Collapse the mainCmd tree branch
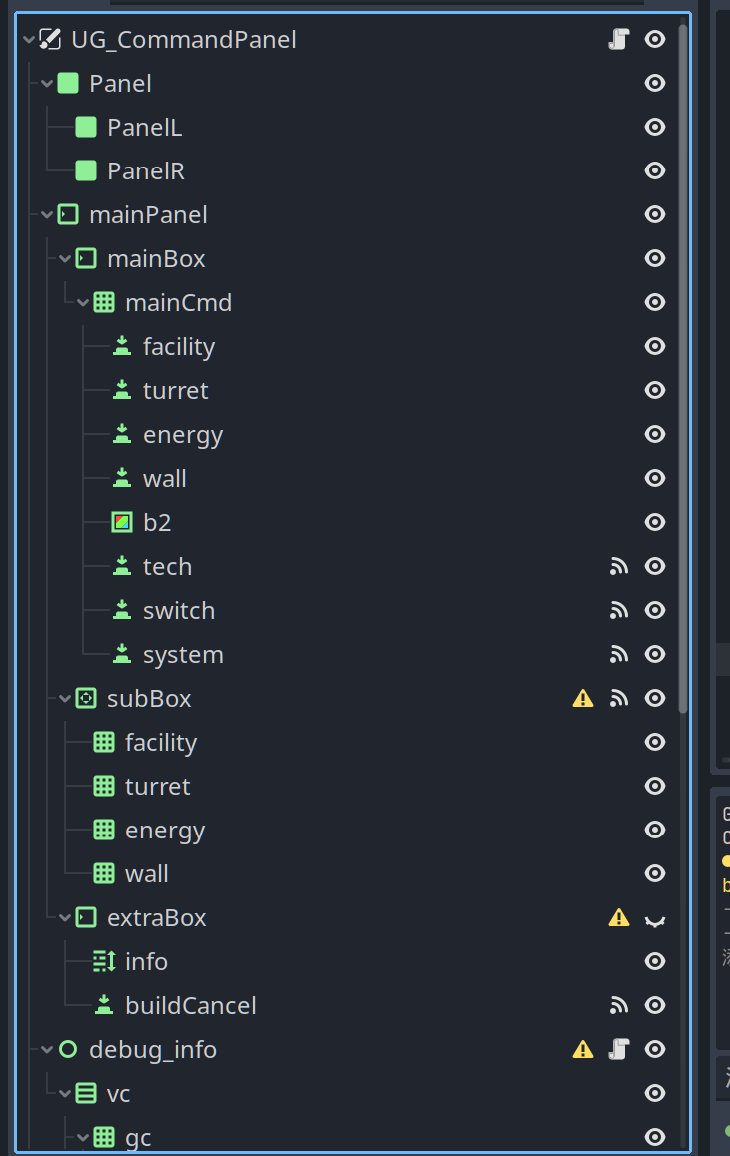The width and height of the screenshot is (730, 1156). coord(81,302)
